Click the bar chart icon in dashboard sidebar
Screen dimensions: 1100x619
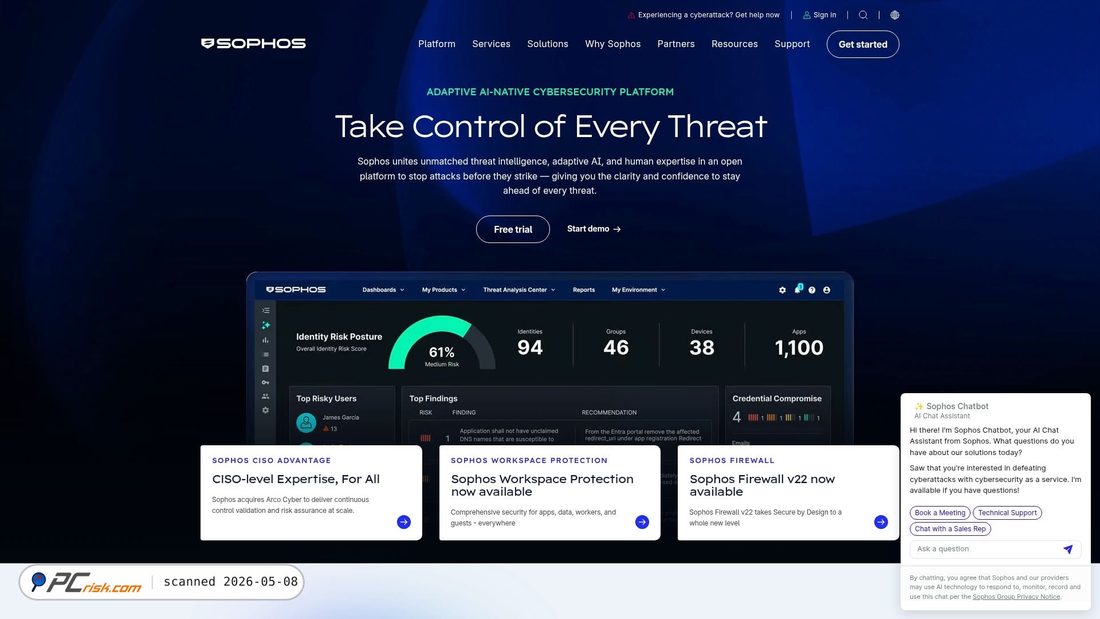pyautogui.click(x=265, y=340)
